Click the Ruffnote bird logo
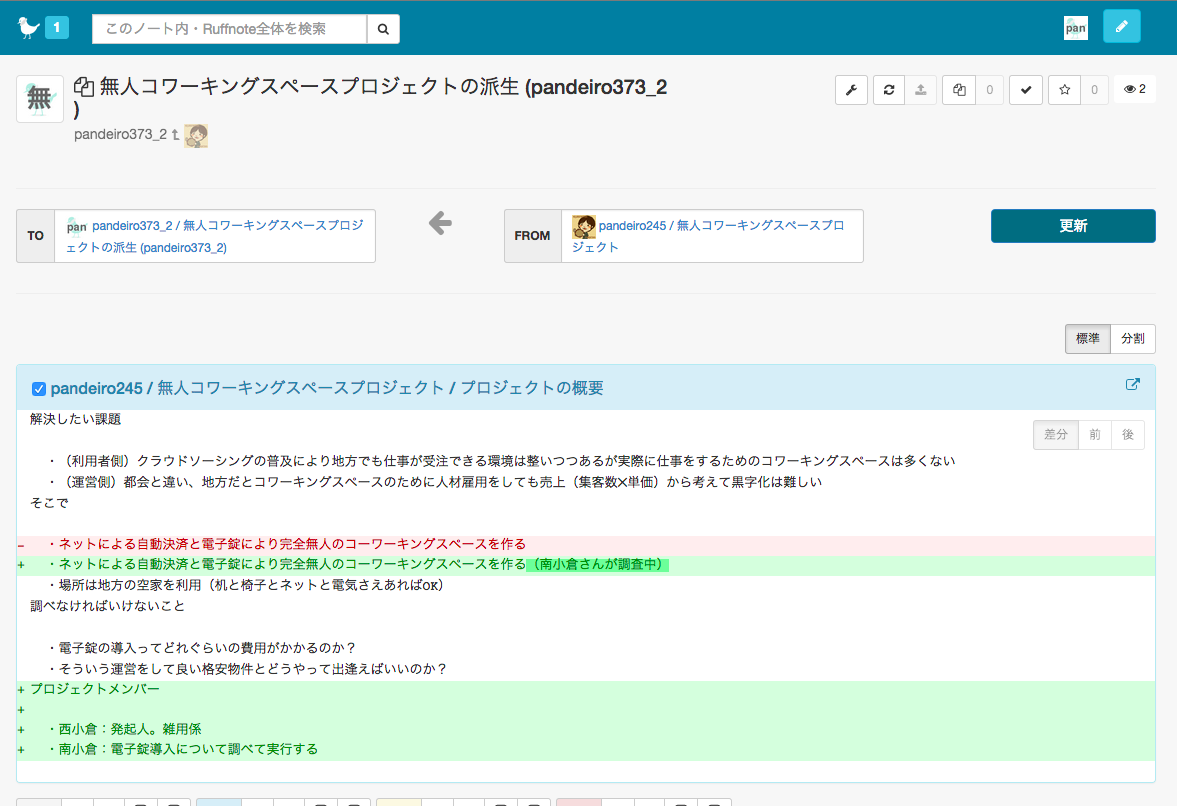Screen dimensions: 1177x806 coord(29,28)
